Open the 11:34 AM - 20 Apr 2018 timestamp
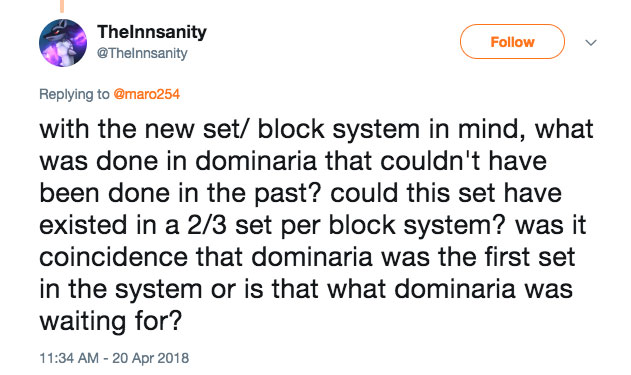 114,358
